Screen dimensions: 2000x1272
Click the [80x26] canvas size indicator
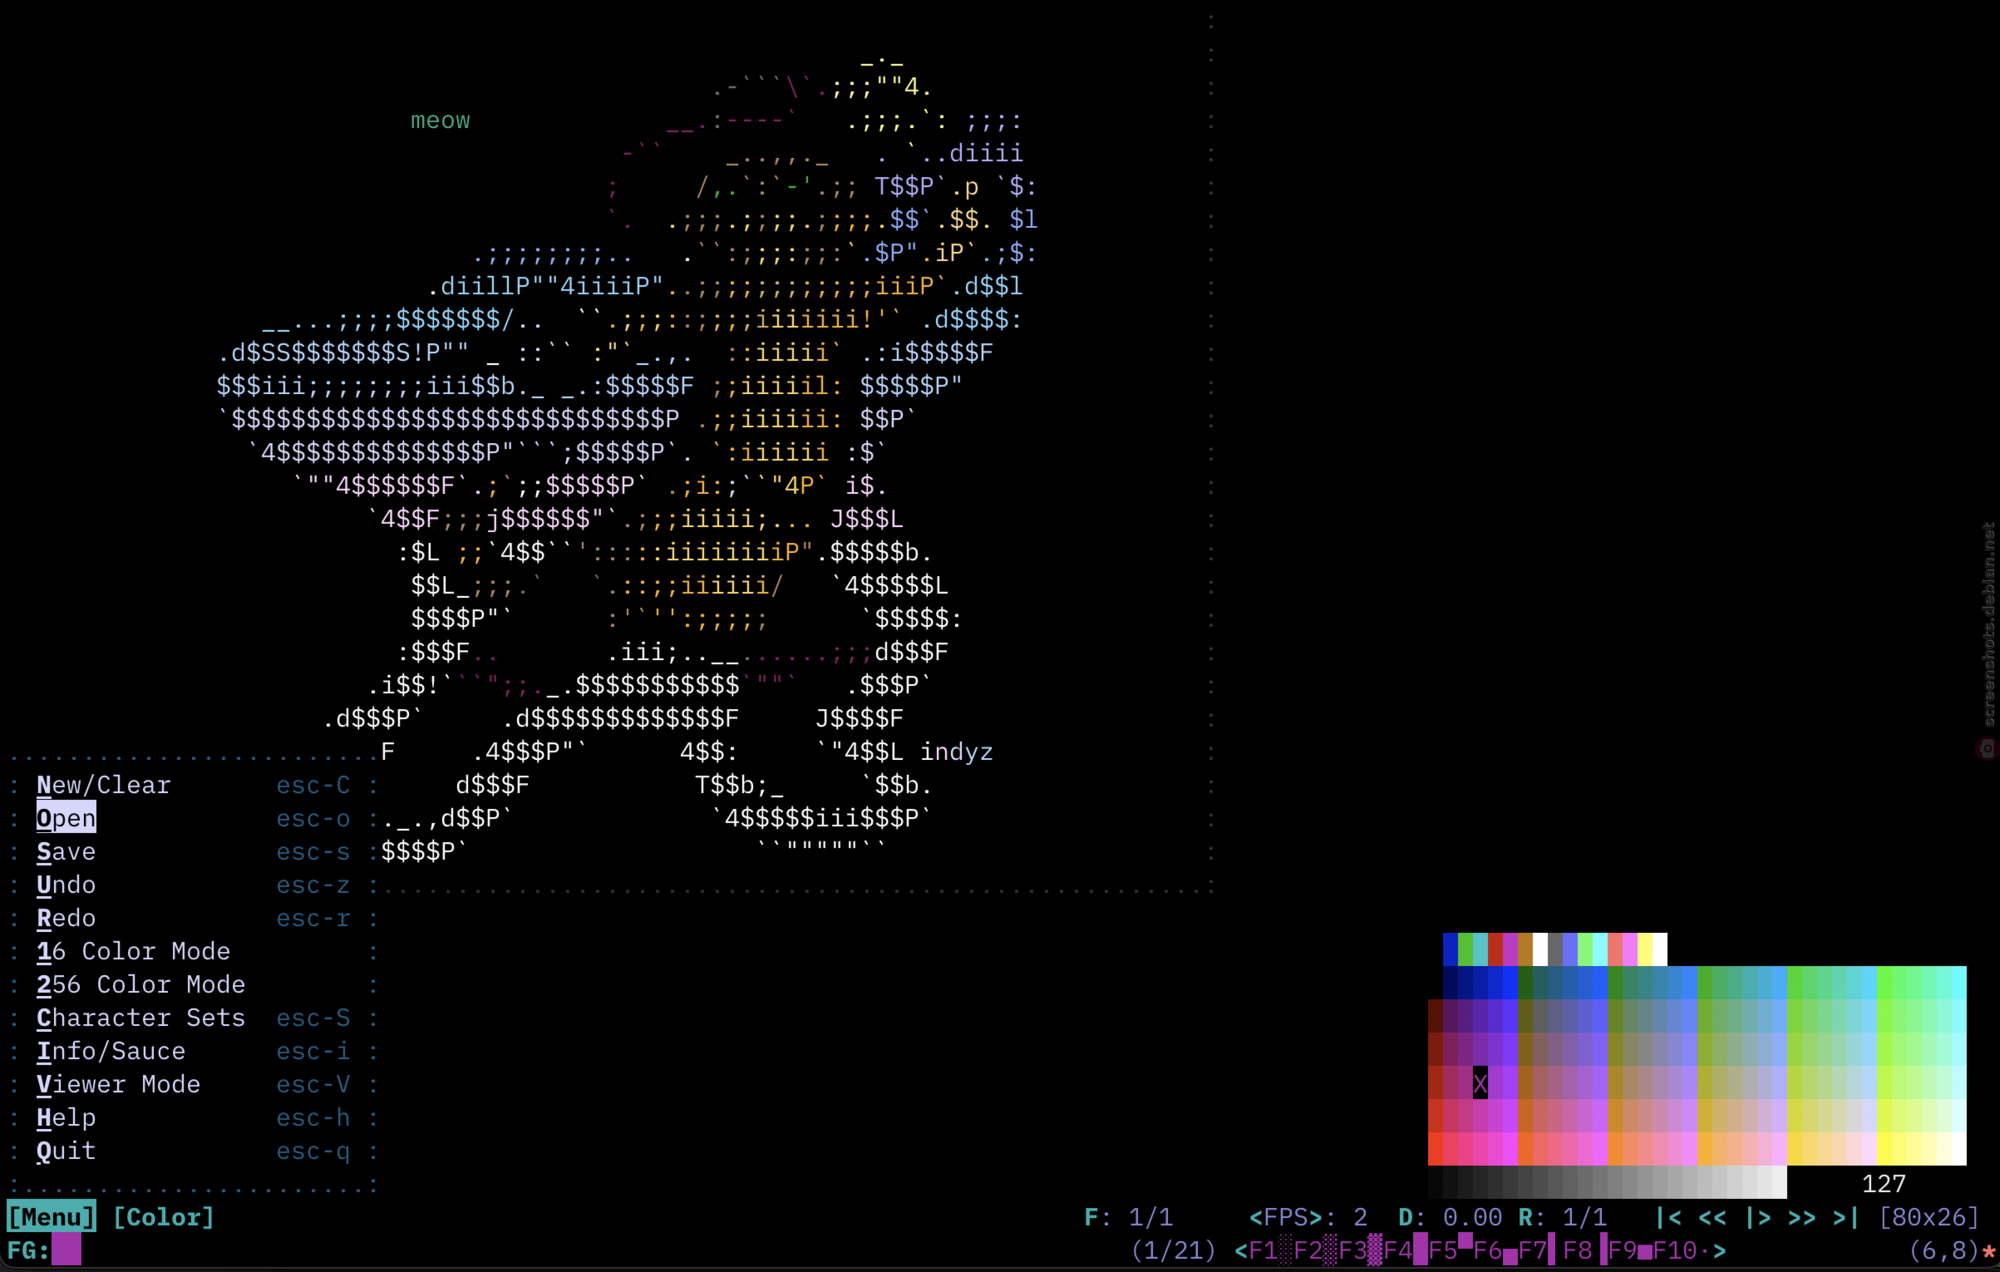pos(1929,1217)
